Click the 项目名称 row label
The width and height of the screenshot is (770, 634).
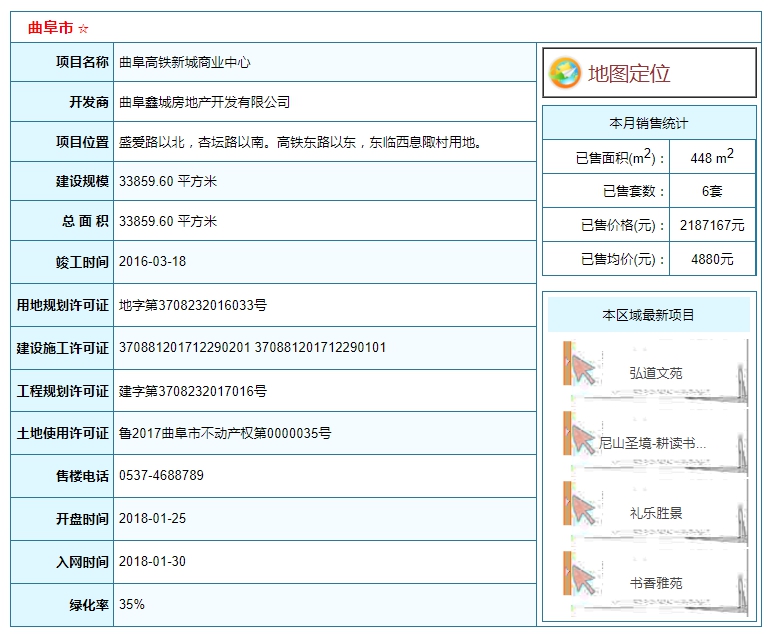(x=82, y=62)
